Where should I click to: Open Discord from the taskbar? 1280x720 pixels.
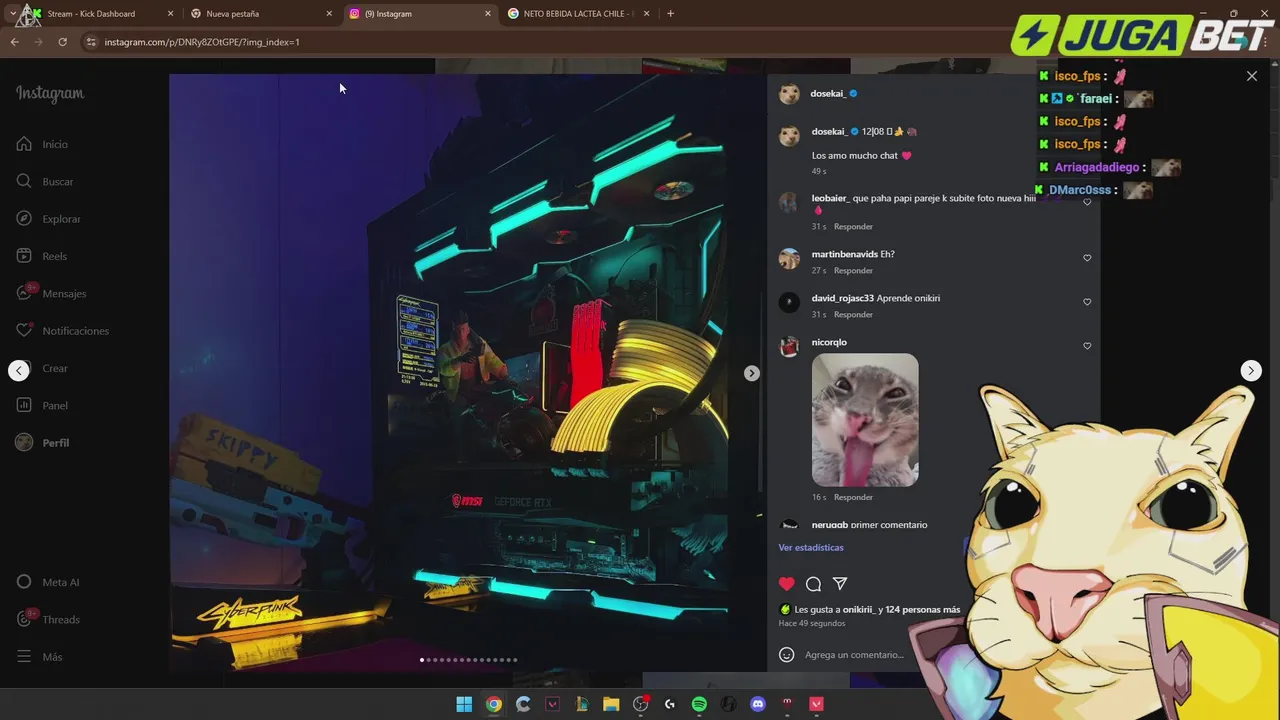(758, 704)
